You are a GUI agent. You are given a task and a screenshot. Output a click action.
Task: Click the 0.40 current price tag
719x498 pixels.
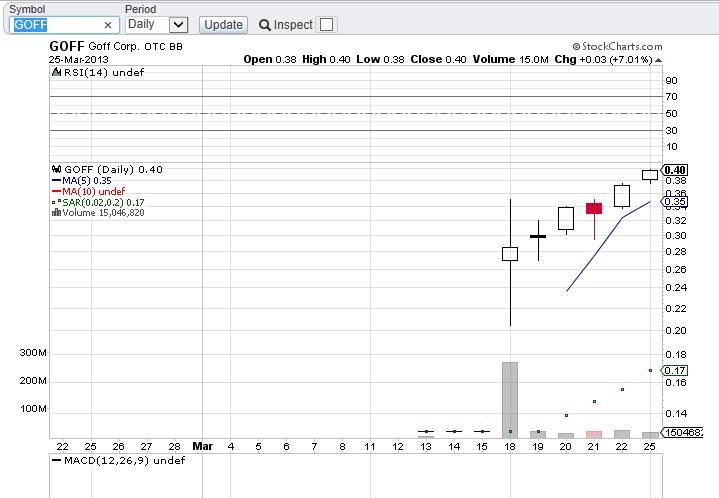tap(675, 170)
